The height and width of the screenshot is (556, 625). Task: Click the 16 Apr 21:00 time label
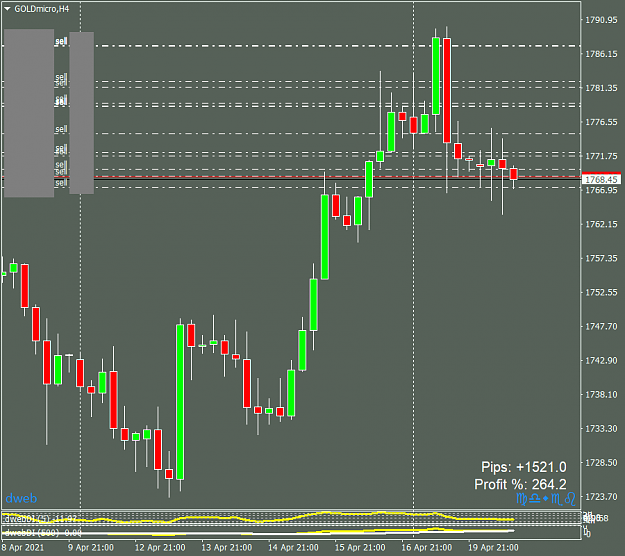[426, 548]
